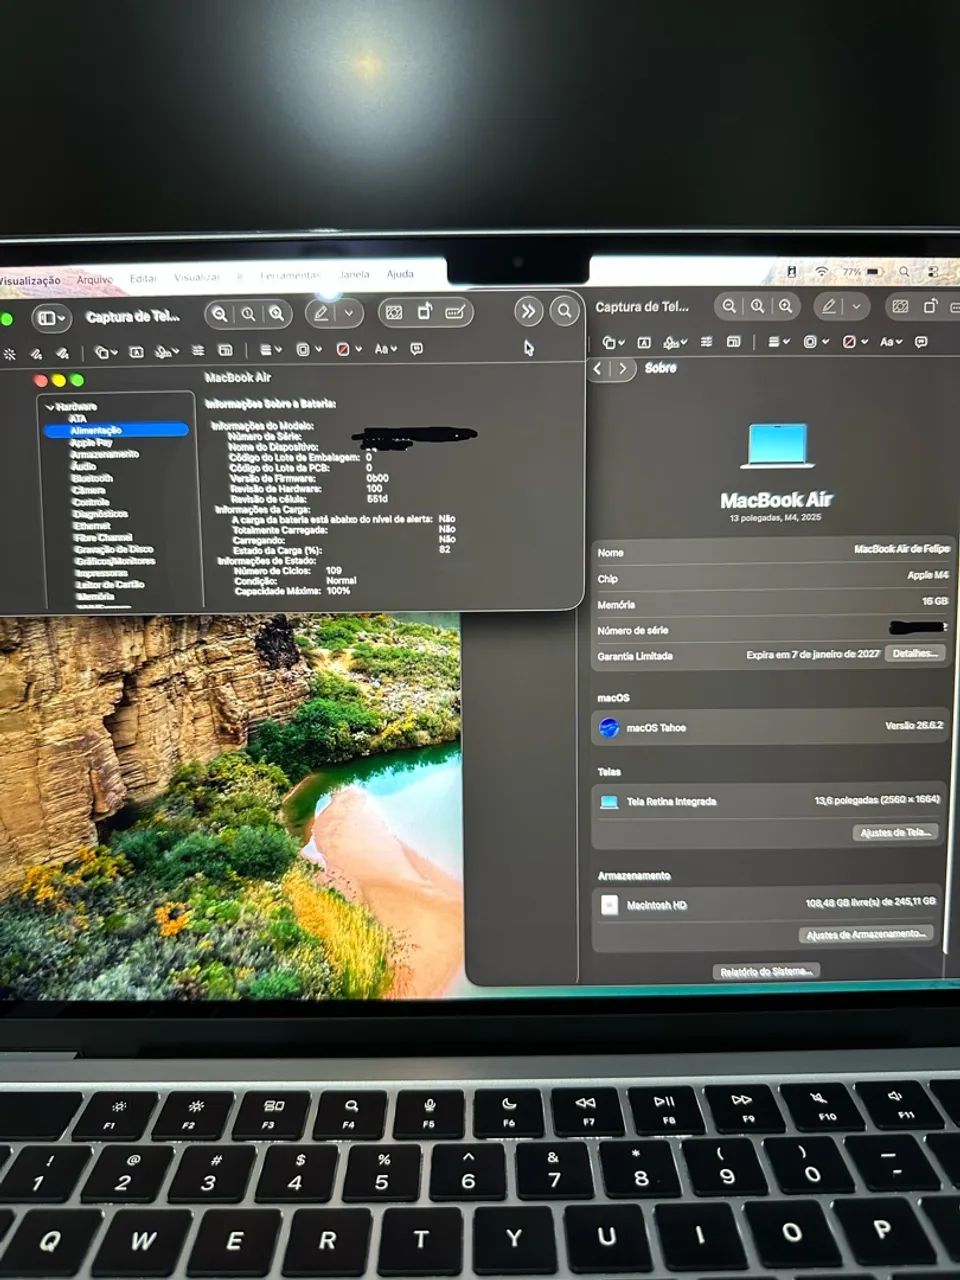Screen dimensions: 960x1280
Task: Click the Adjust Size icon in left bar
Action: click(x=226, y=351)
